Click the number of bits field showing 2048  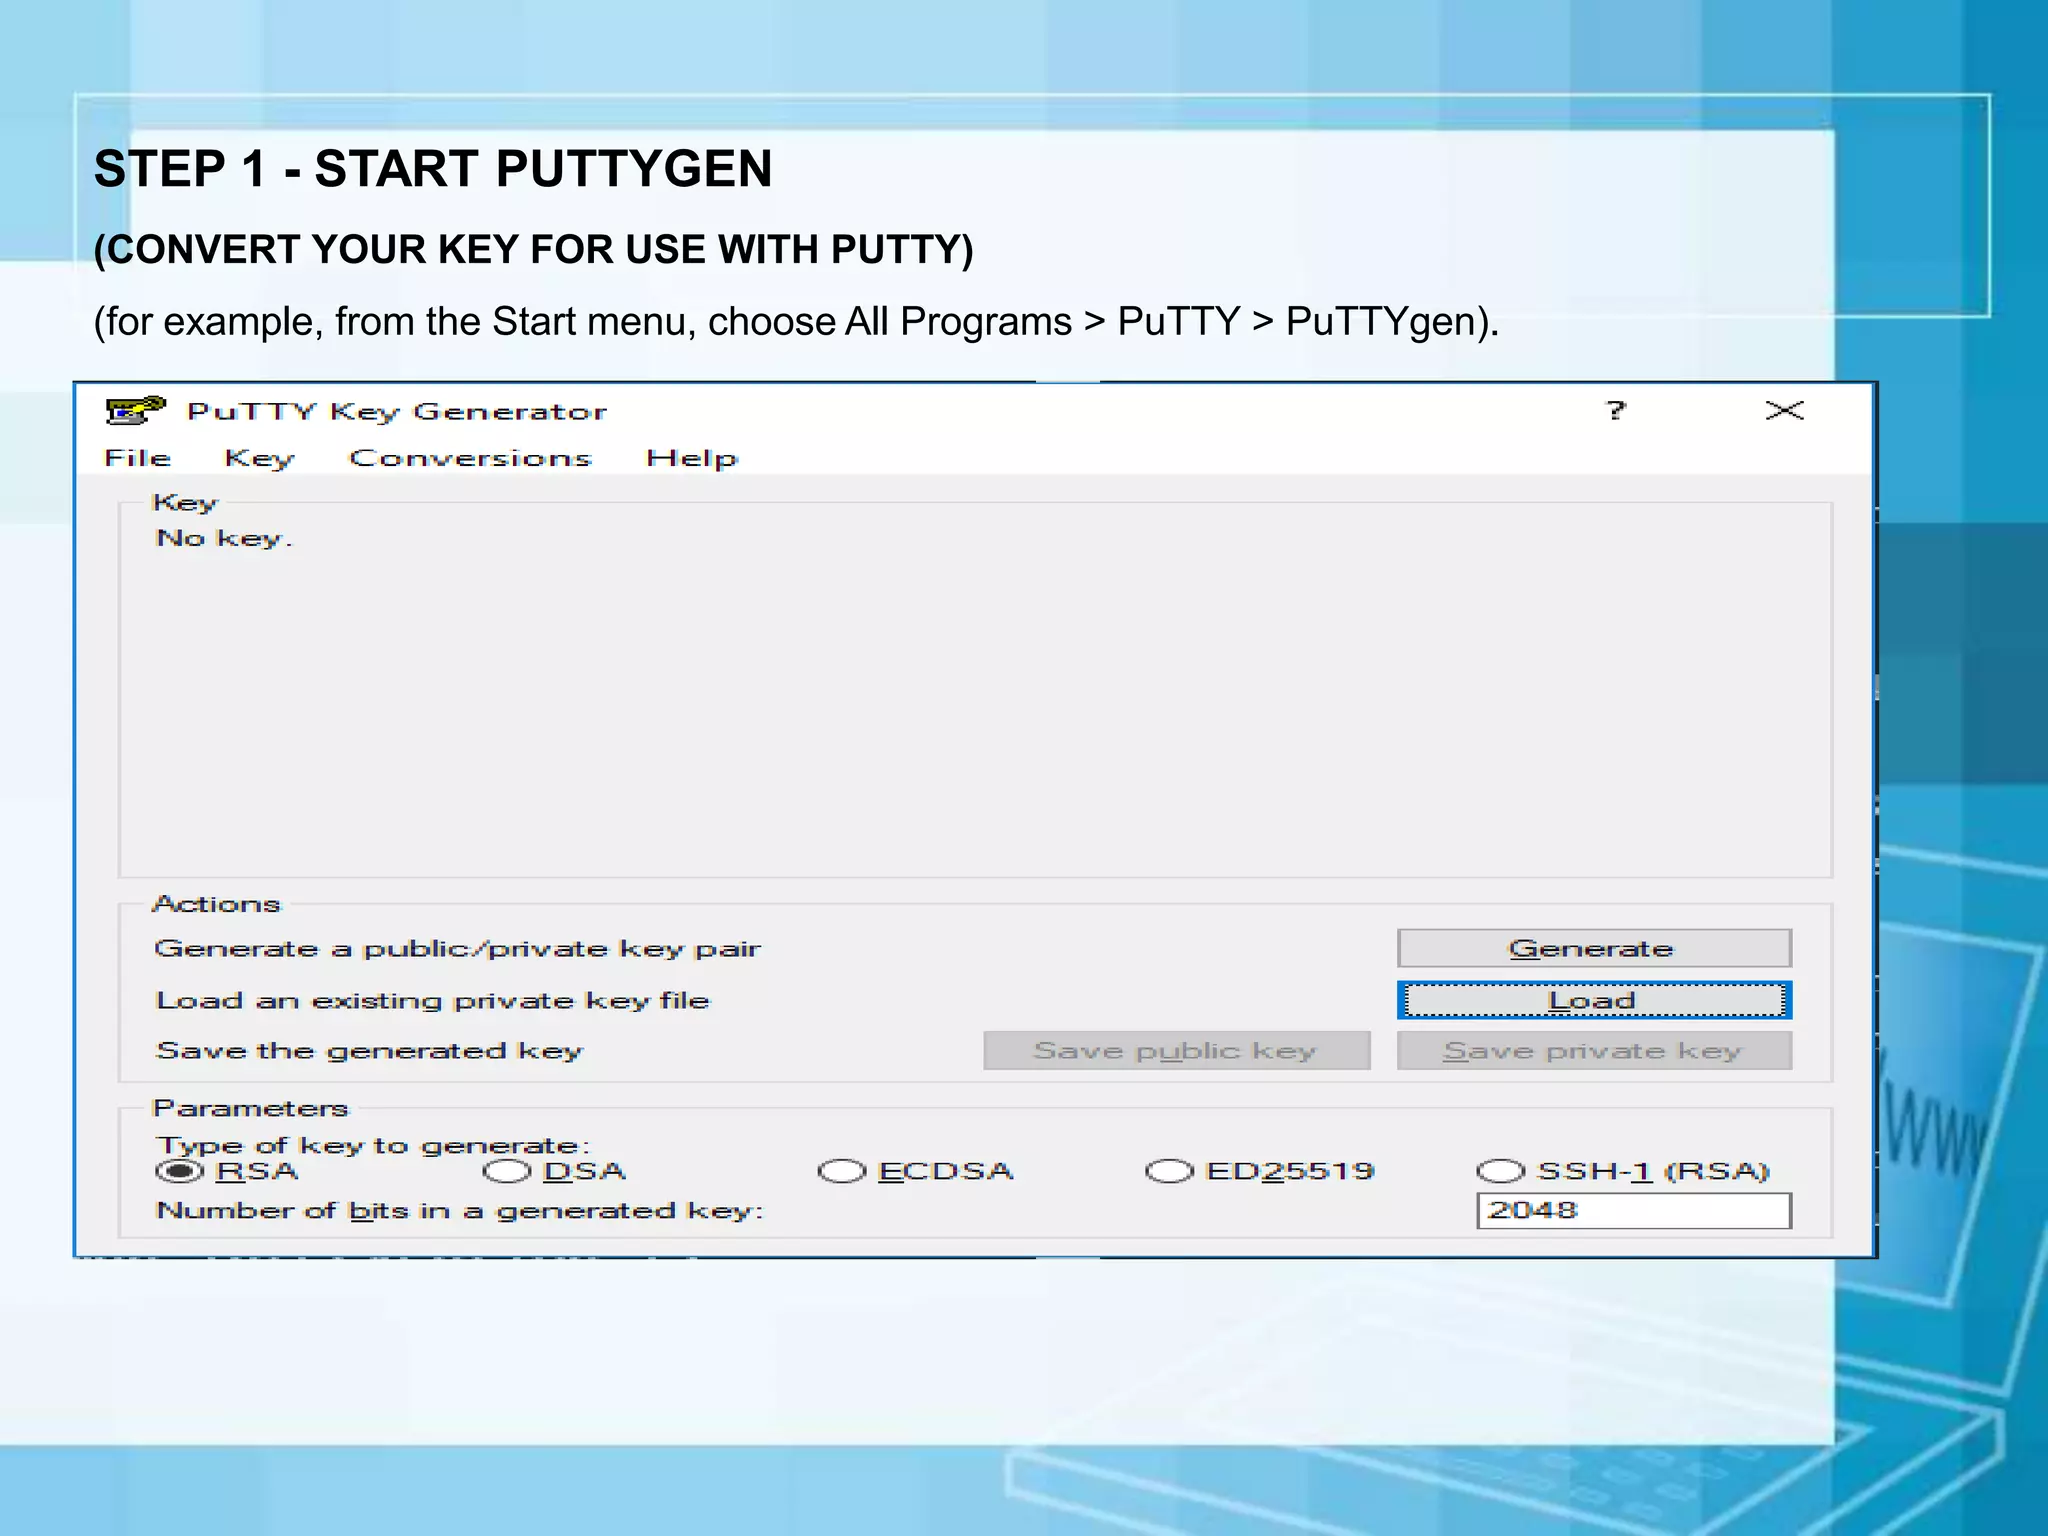pyautogui.click(x=1634, y=1211)
